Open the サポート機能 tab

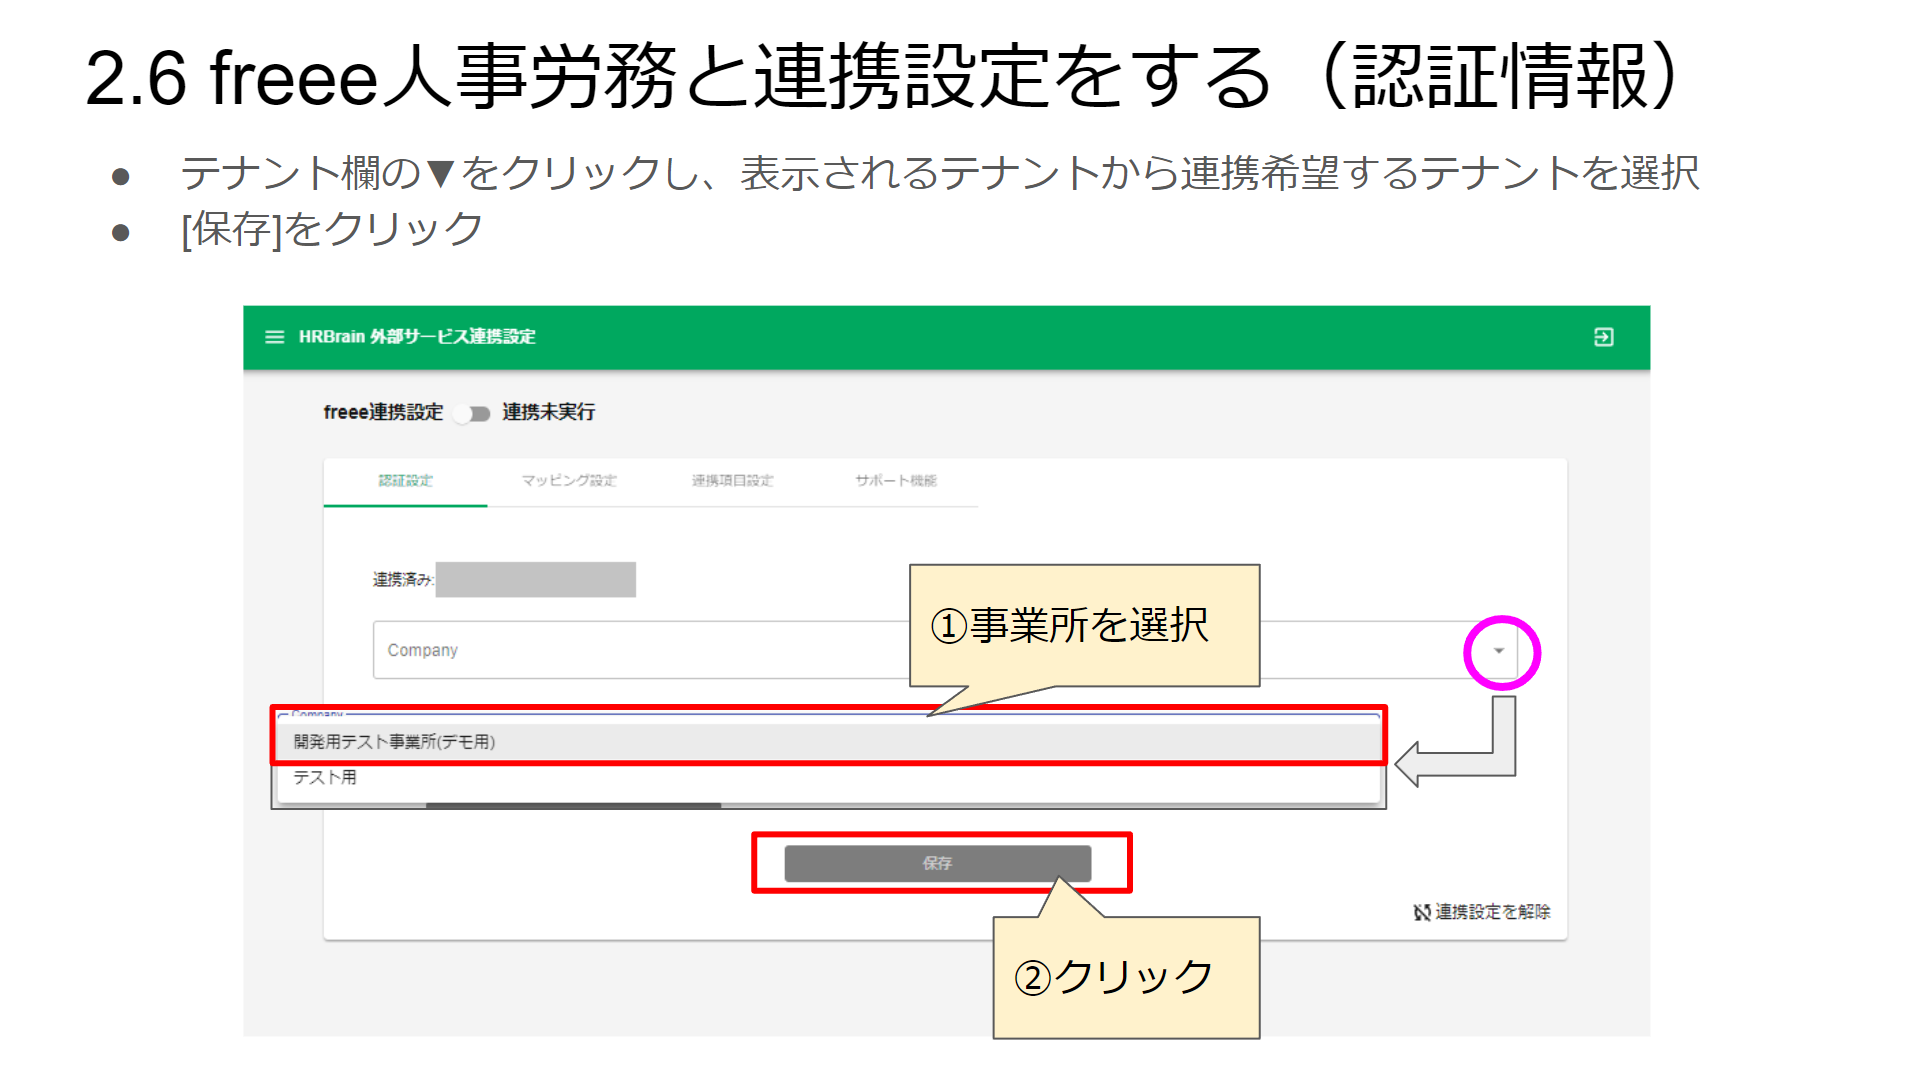click(896, 481)
